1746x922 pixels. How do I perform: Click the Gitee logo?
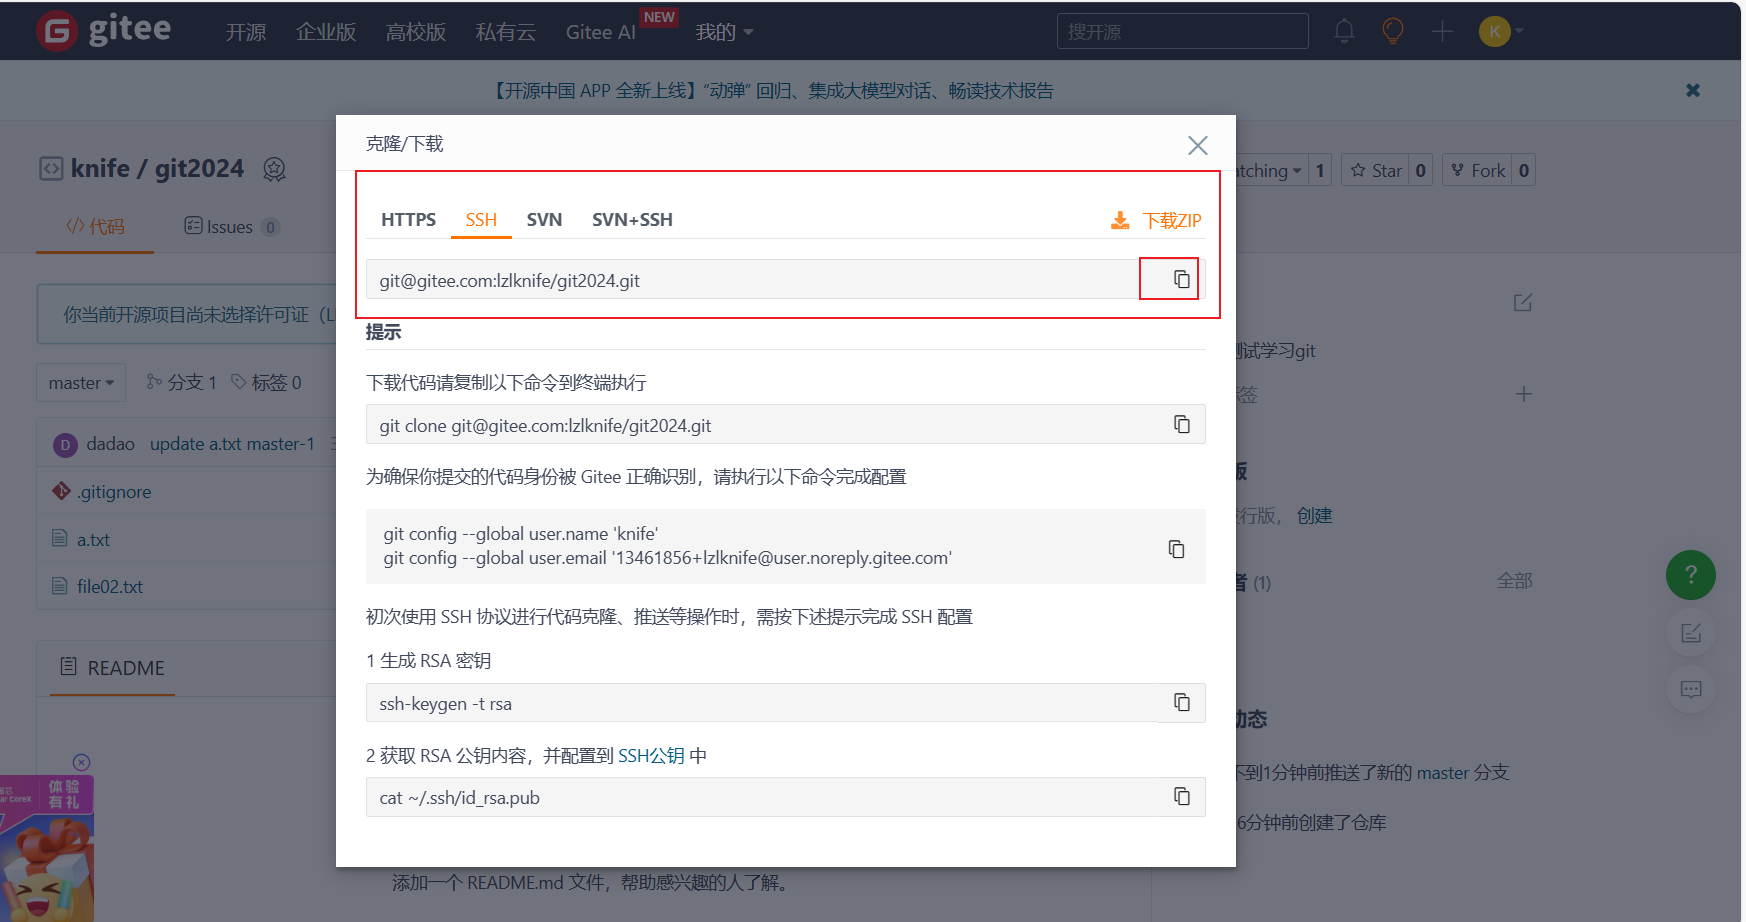(103, 30)
